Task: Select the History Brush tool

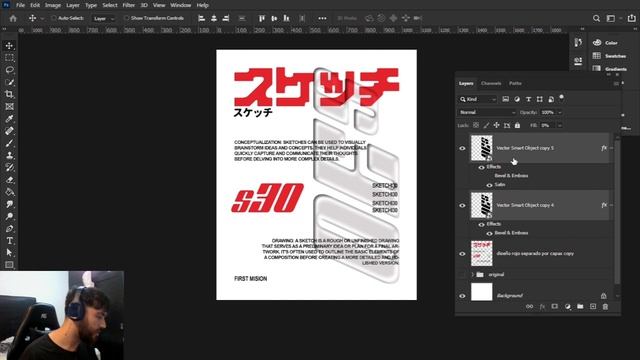Action: (x=9, y=167)
